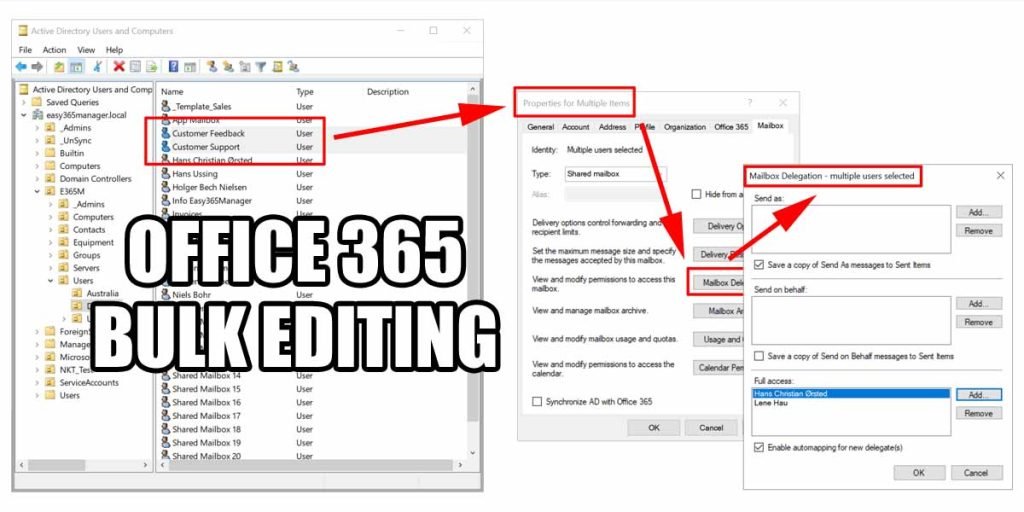1024x512 pixels.
Task: Toggle the Show/Hide Action Pane icon
Action: coord(190,67)
